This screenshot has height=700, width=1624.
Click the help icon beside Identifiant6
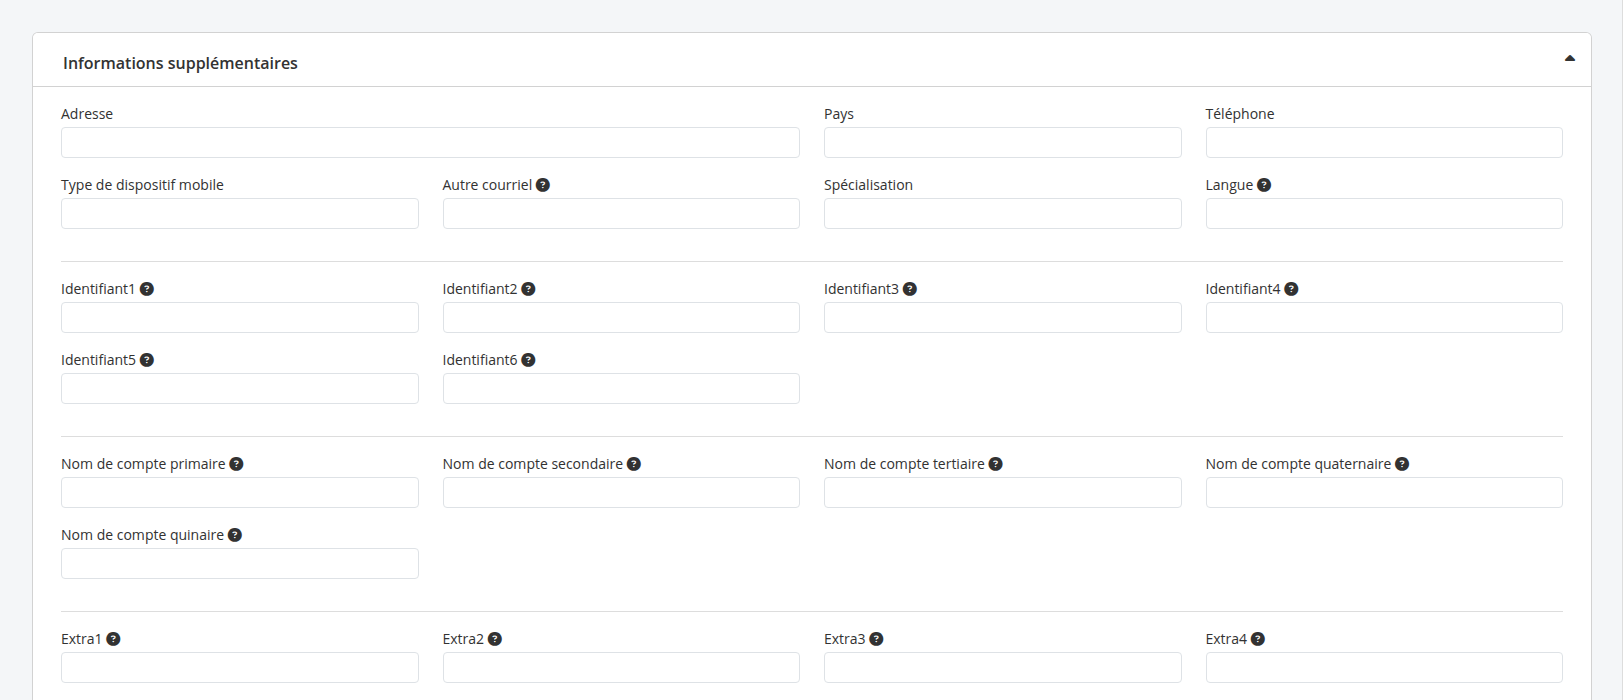(x=529, y=360)
